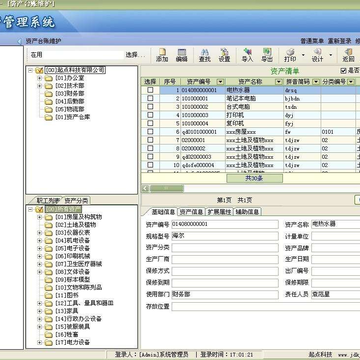The image size is (360, 360).
Task: Open the 设计 dropdown arrow
Action: tap(330, 55)
